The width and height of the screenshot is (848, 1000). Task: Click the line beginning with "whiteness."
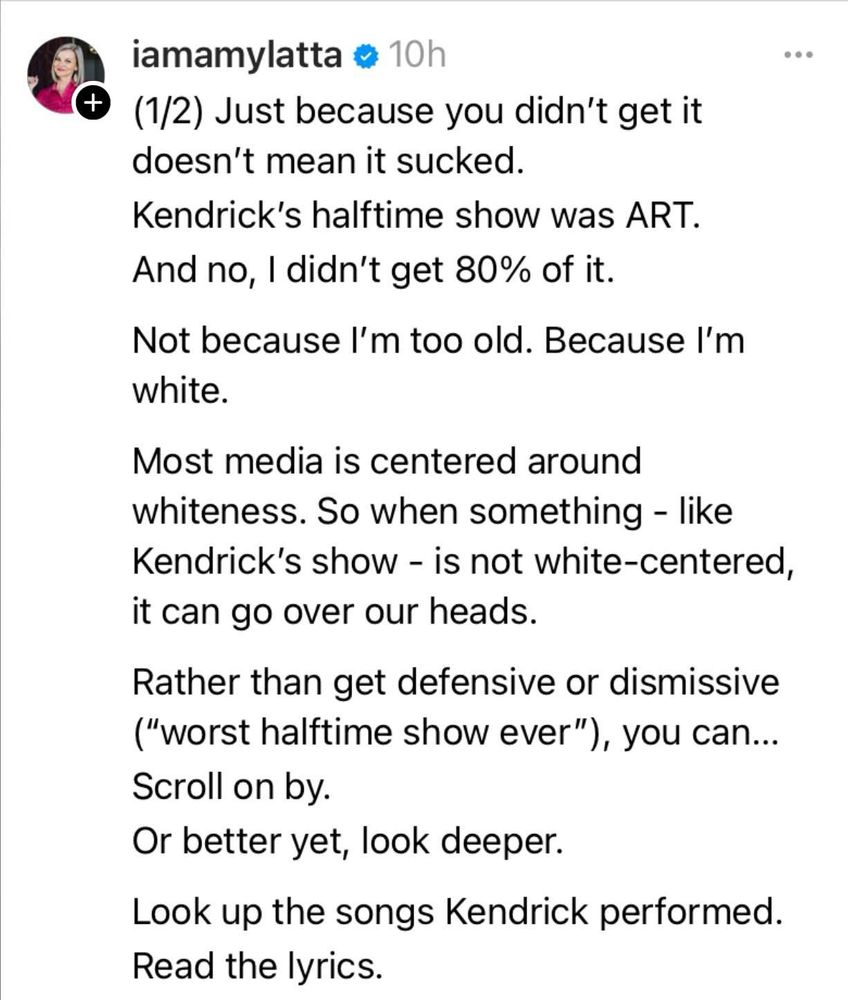(x=432, y=511)
